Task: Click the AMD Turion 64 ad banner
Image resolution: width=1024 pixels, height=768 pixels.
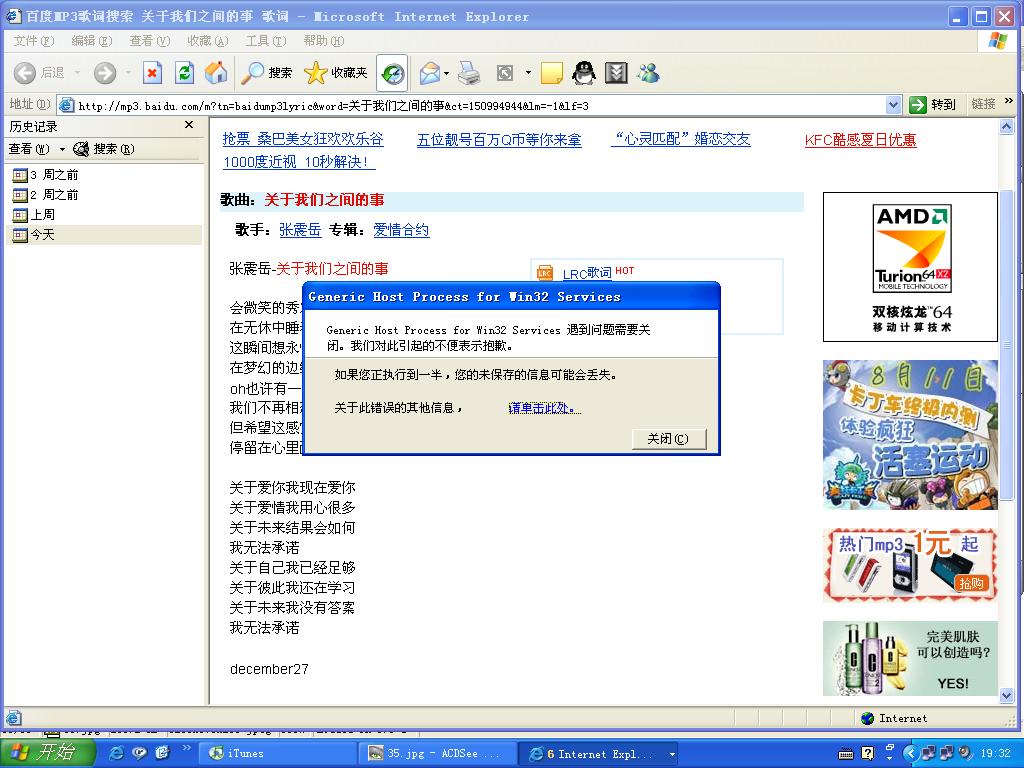Action: click(x=910, y=267)
